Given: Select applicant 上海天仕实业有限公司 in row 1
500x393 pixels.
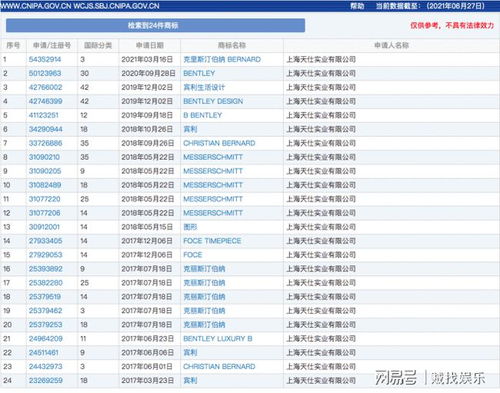Looking at the screenshot, I should pyautogui.click(x=321, y=59).
